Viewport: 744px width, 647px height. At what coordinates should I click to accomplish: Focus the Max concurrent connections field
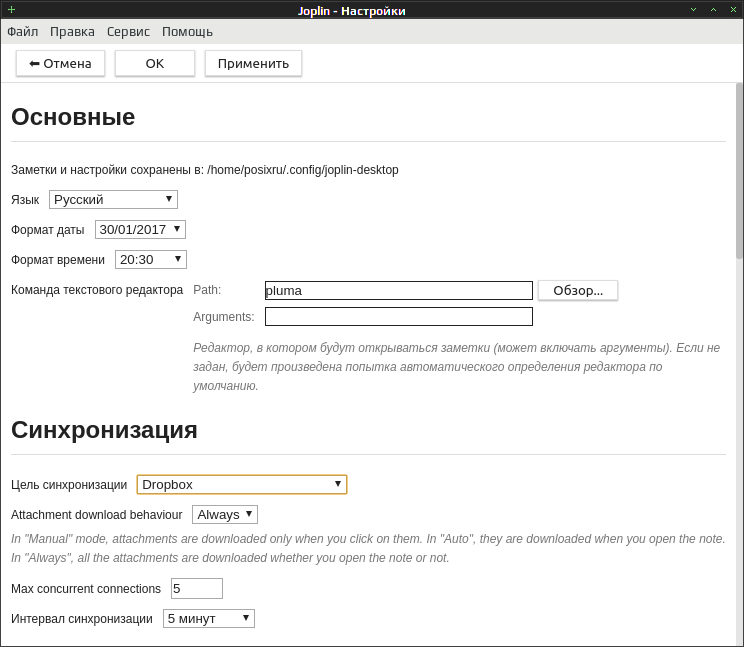coord(197,589)
